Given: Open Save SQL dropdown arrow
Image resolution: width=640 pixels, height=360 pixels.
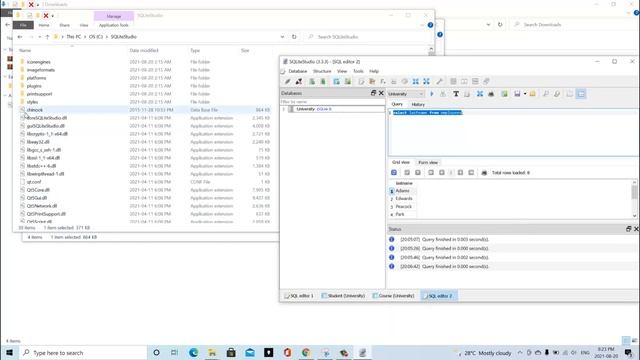Looking at the screenshot, I should [525, 94].
